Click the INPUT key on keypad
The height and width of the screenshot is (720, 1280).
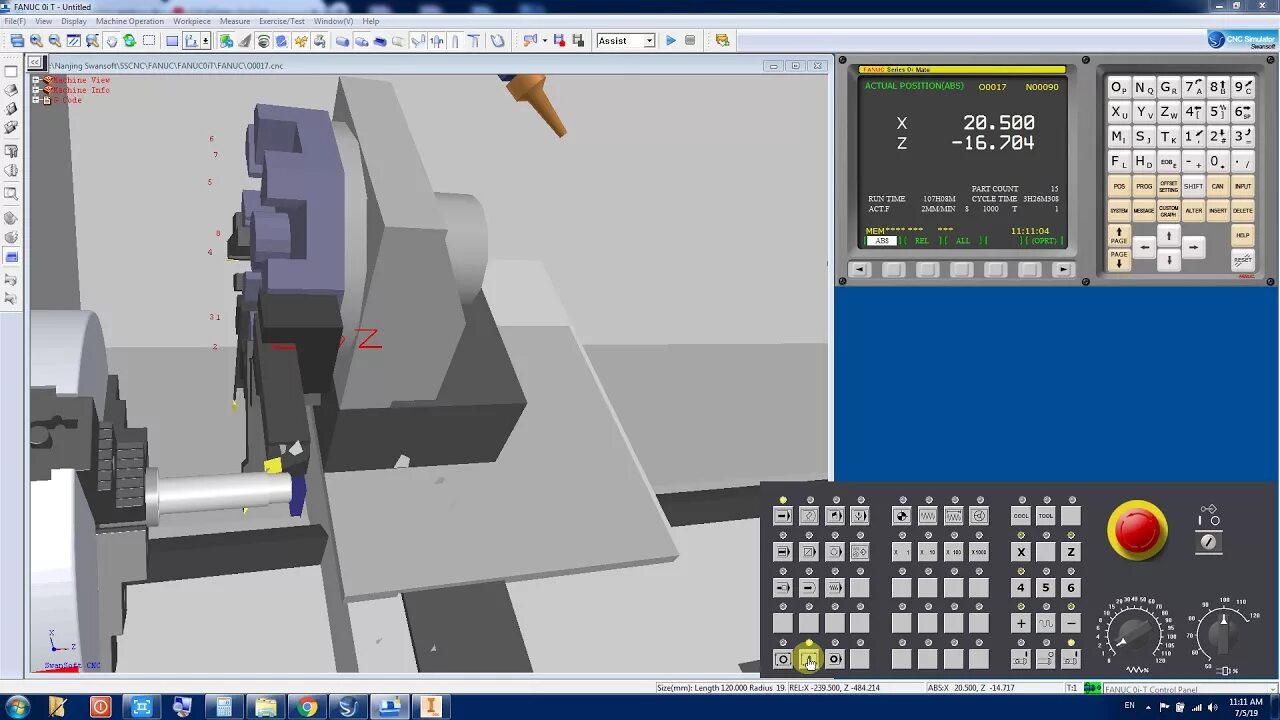(x=1242, y=186)
